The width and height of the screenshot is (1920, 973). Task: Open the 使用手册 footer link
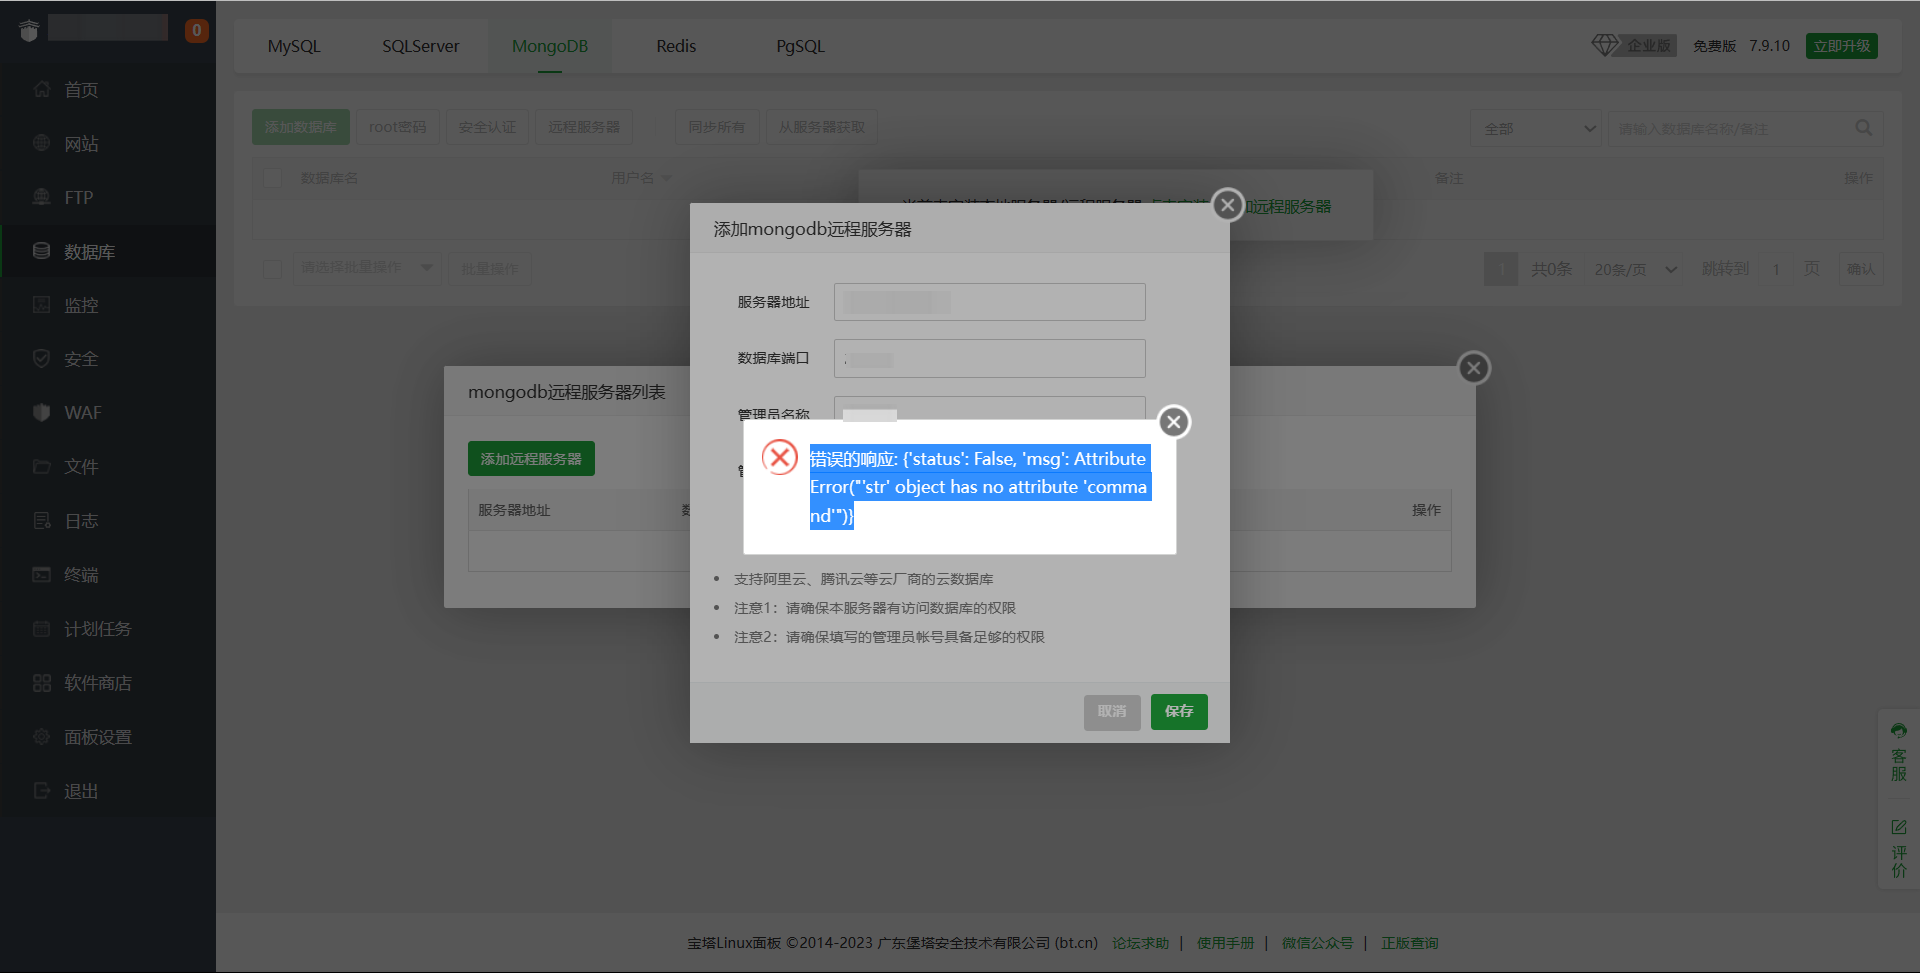point(1225,943)
